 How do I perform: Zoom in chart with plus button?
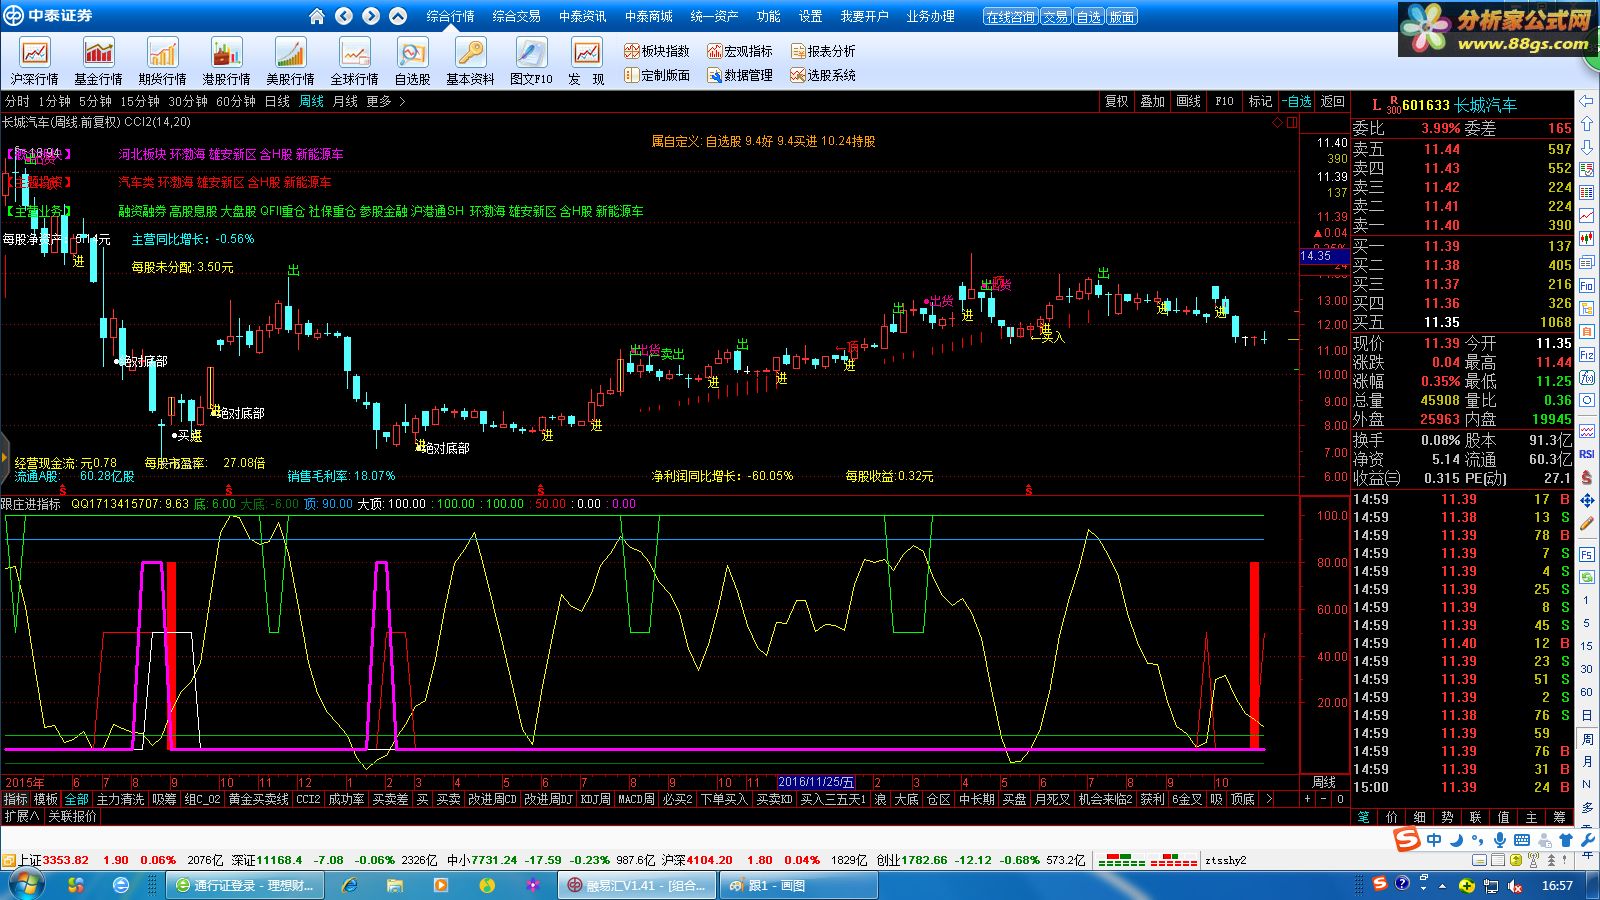point(1307,799)
